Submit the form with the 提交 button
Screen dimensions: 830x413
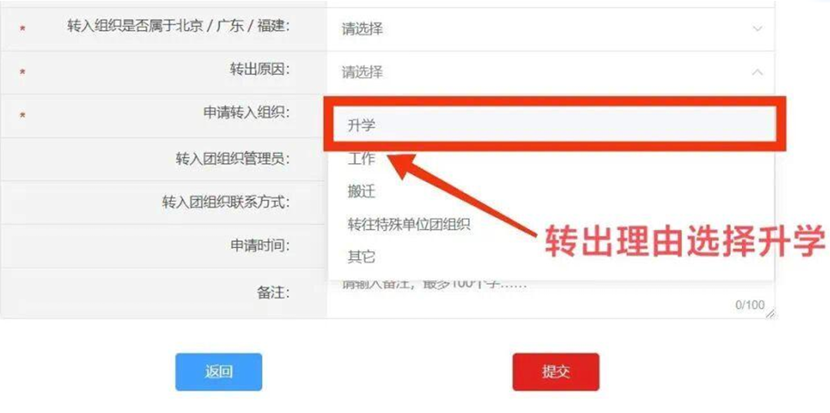556,372
